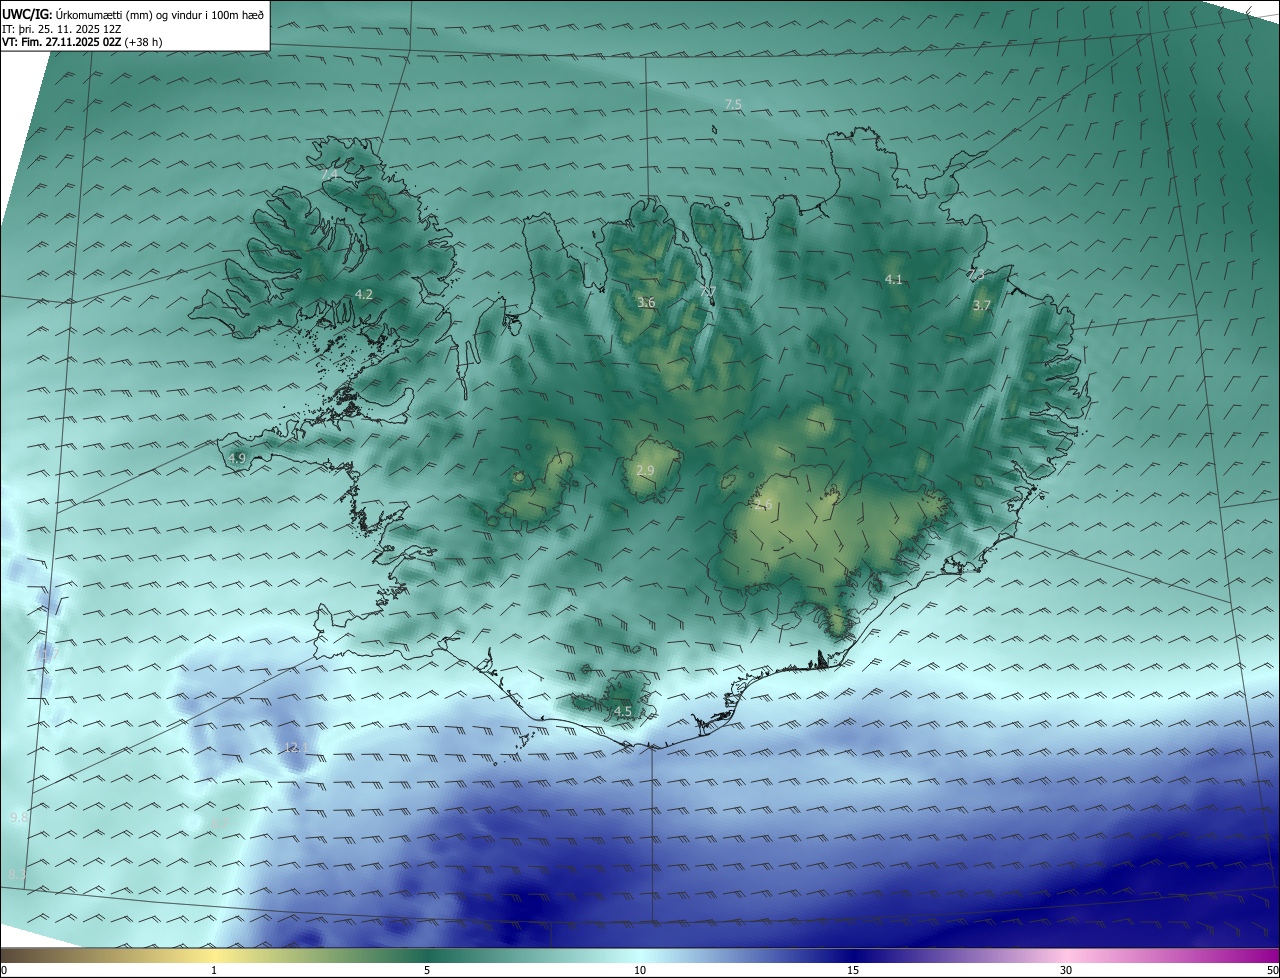Click the colorbar tick label "1"
The height and width of the screenshot is (978, 1280).
coord(215,970)
